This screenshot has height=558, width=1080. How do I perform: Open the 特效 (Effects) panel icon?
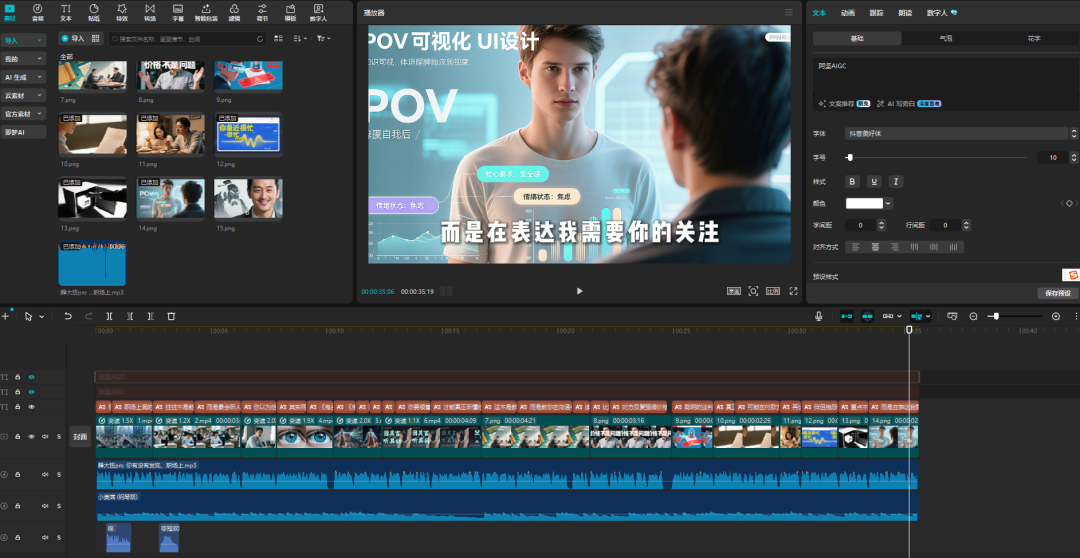tap(121, 12)
